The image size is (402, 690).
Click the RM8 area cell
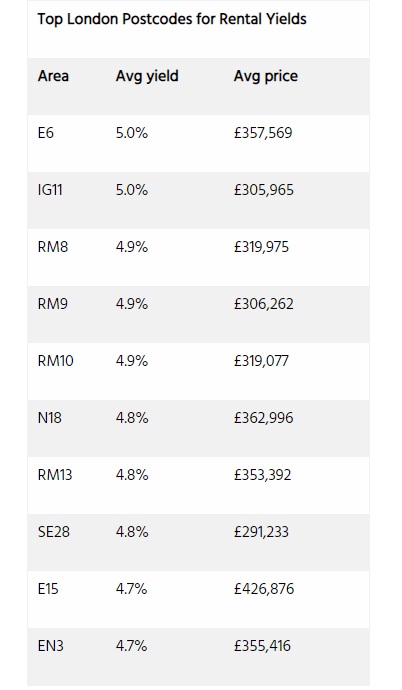pyautogui.click(x=53, y=247)
